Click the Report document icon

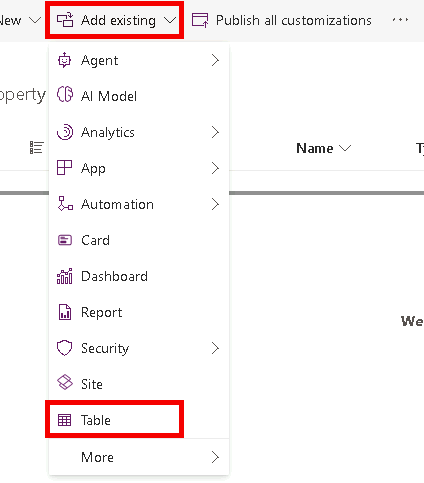(65, 312)
